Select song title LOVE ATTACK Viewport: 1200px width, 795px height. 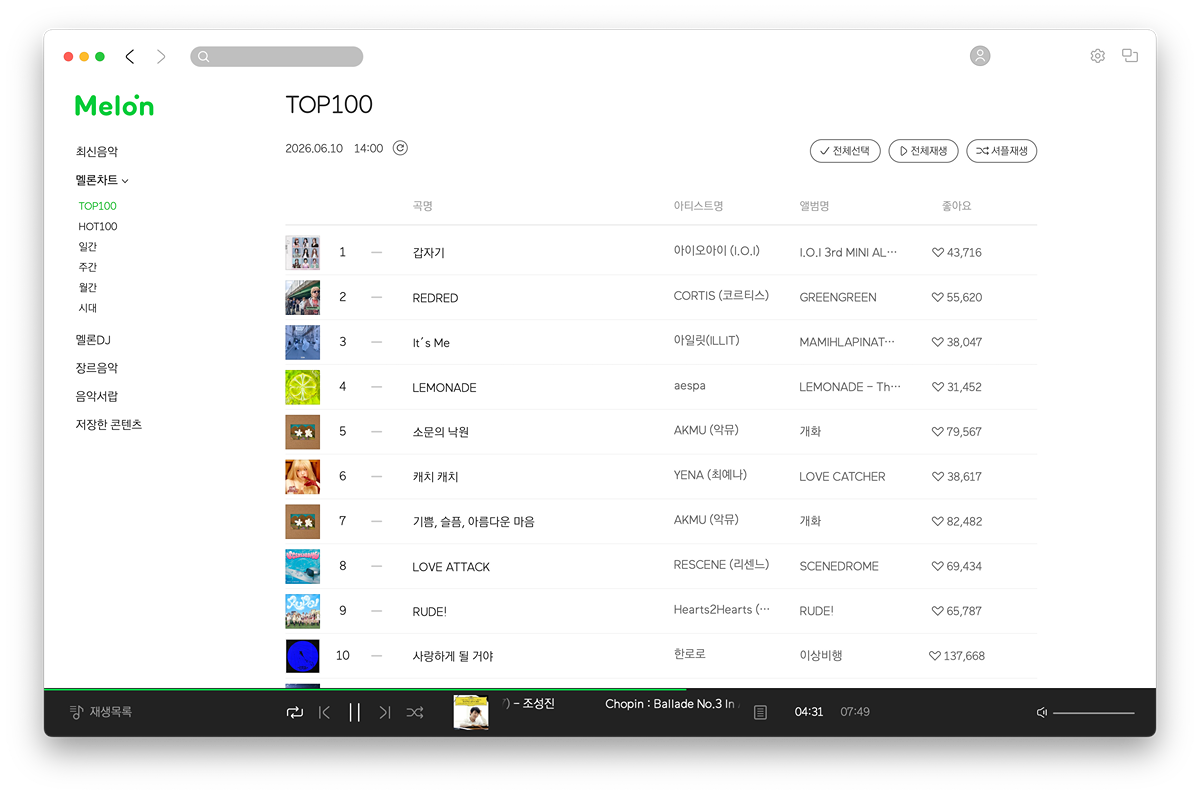coord(451,567)
